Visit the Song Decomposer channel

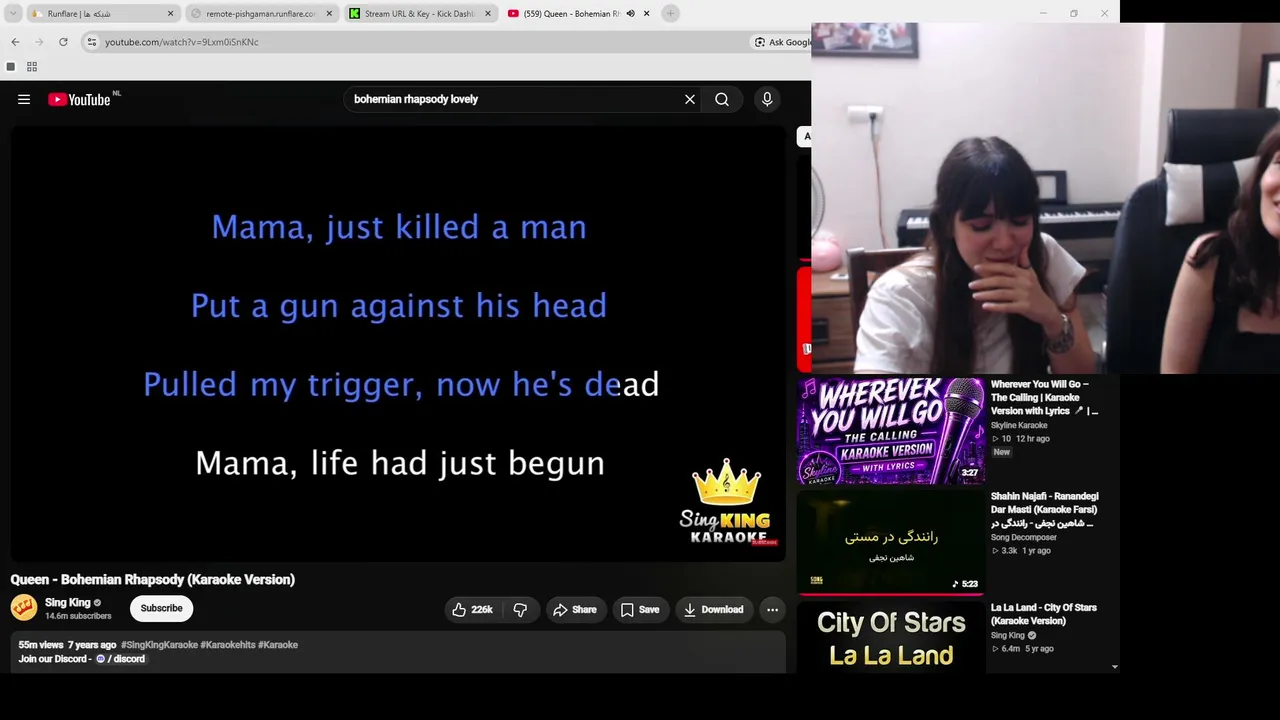(1024, 537)
